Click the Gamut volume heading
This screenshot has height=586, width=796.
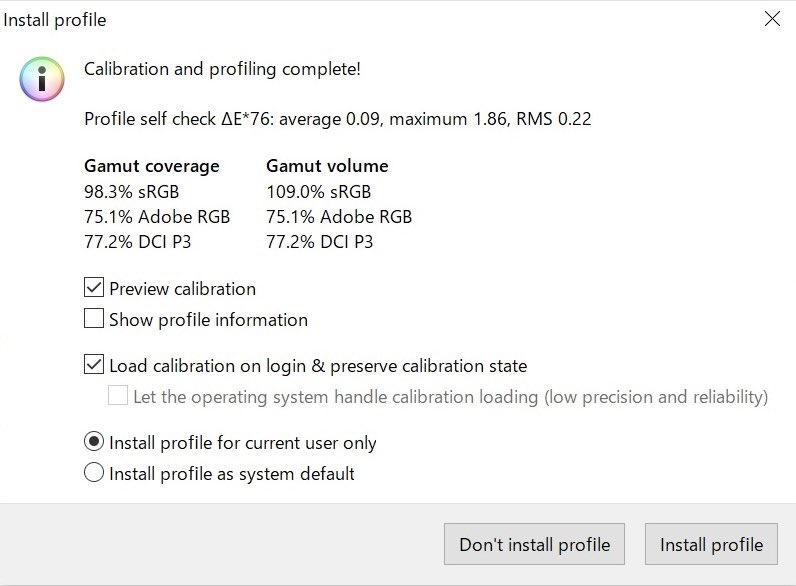[327, 166]
